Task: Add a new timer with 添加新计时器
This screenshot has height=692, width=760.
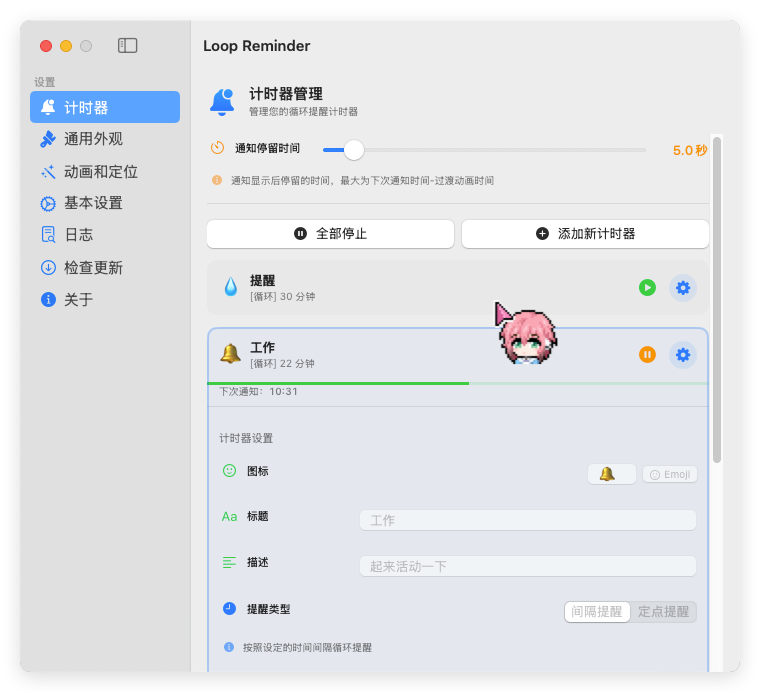Action: tap(585, 234)
